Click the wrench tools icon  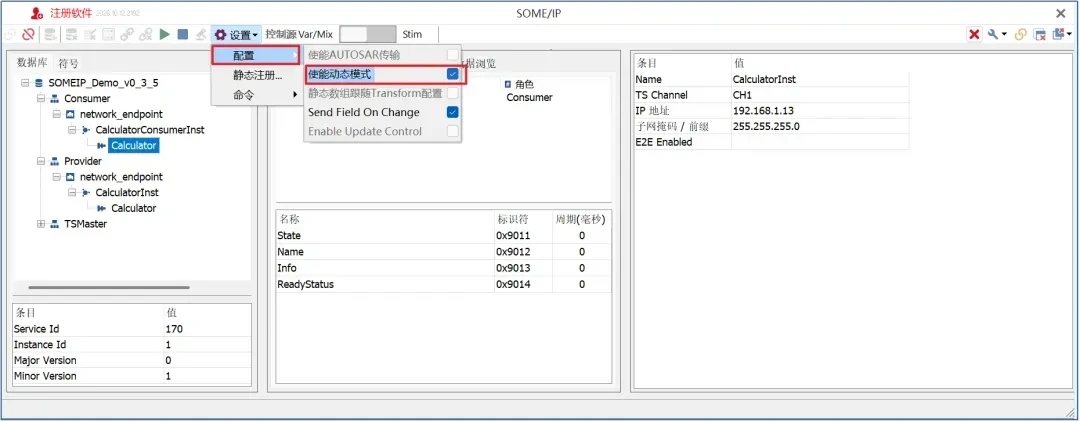993,34
